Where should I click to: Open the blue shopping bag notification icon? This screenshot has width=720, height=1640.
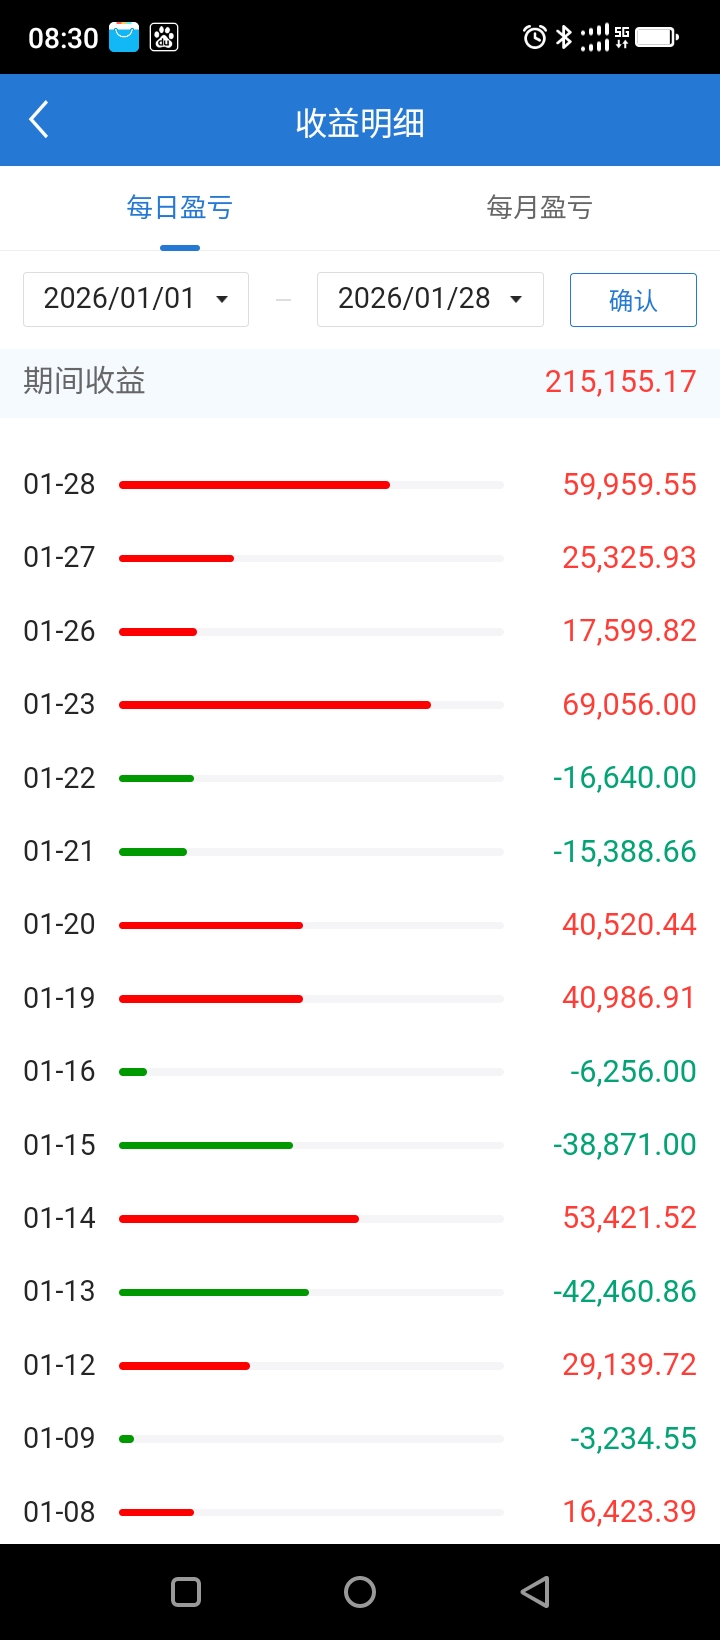point(124,37)
